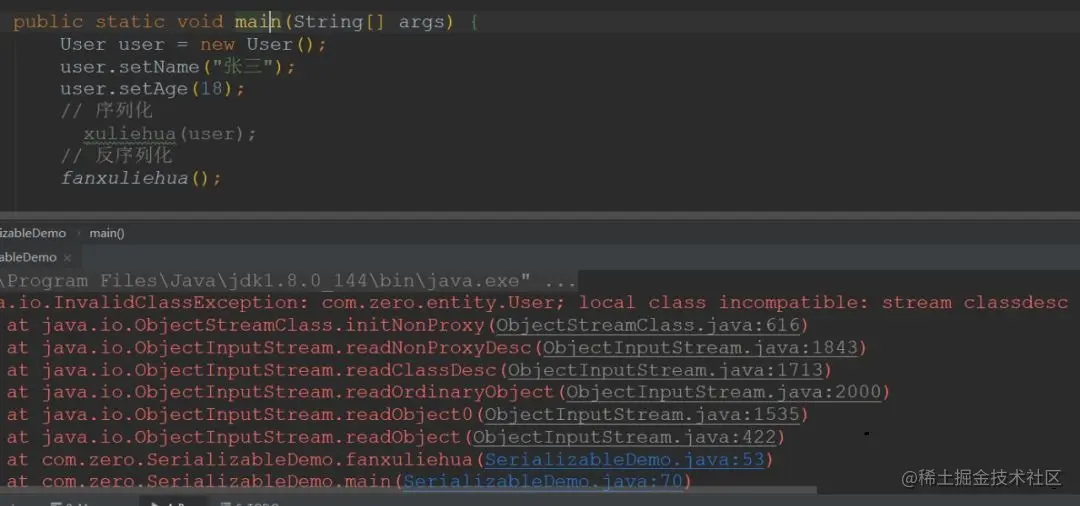Follow the ObjectInputStream.java:1843 link
The width and height of the screenshot is (1080, 506).
pyautogui.click(x=700, y=348)
